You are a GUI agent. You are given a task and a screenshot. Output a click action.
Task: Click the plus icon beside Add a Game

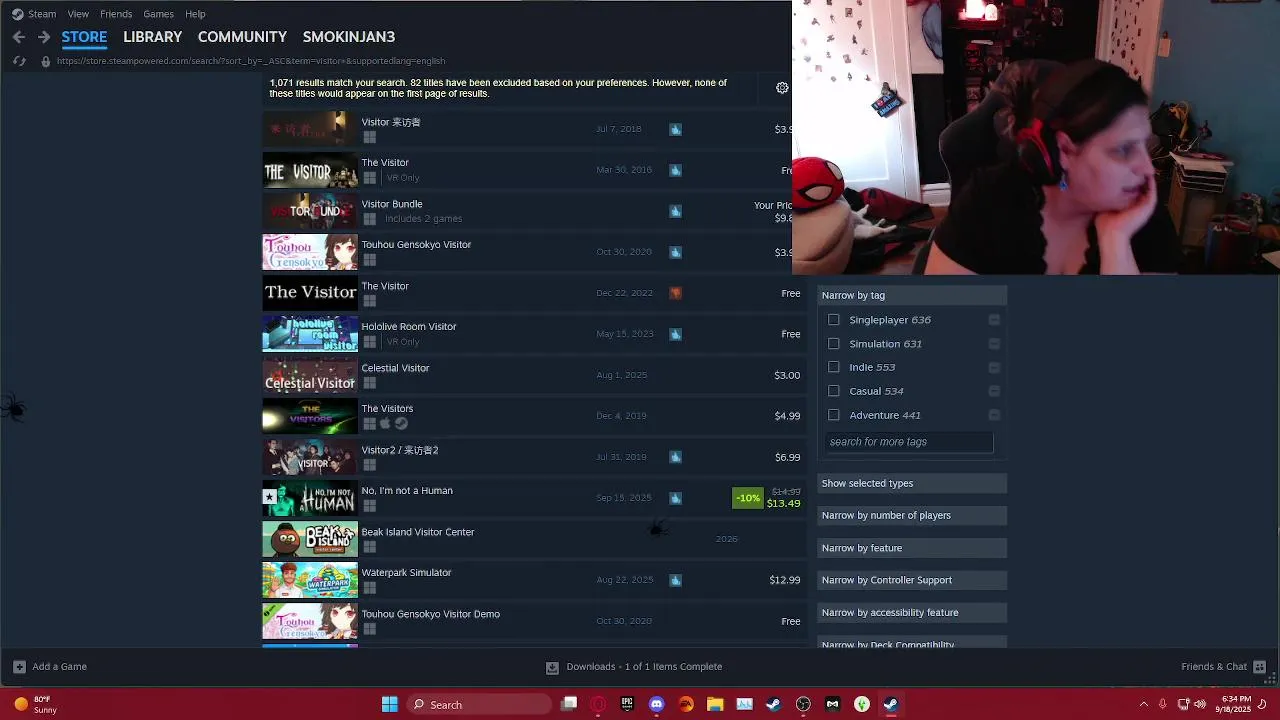(x=19, y=667)
